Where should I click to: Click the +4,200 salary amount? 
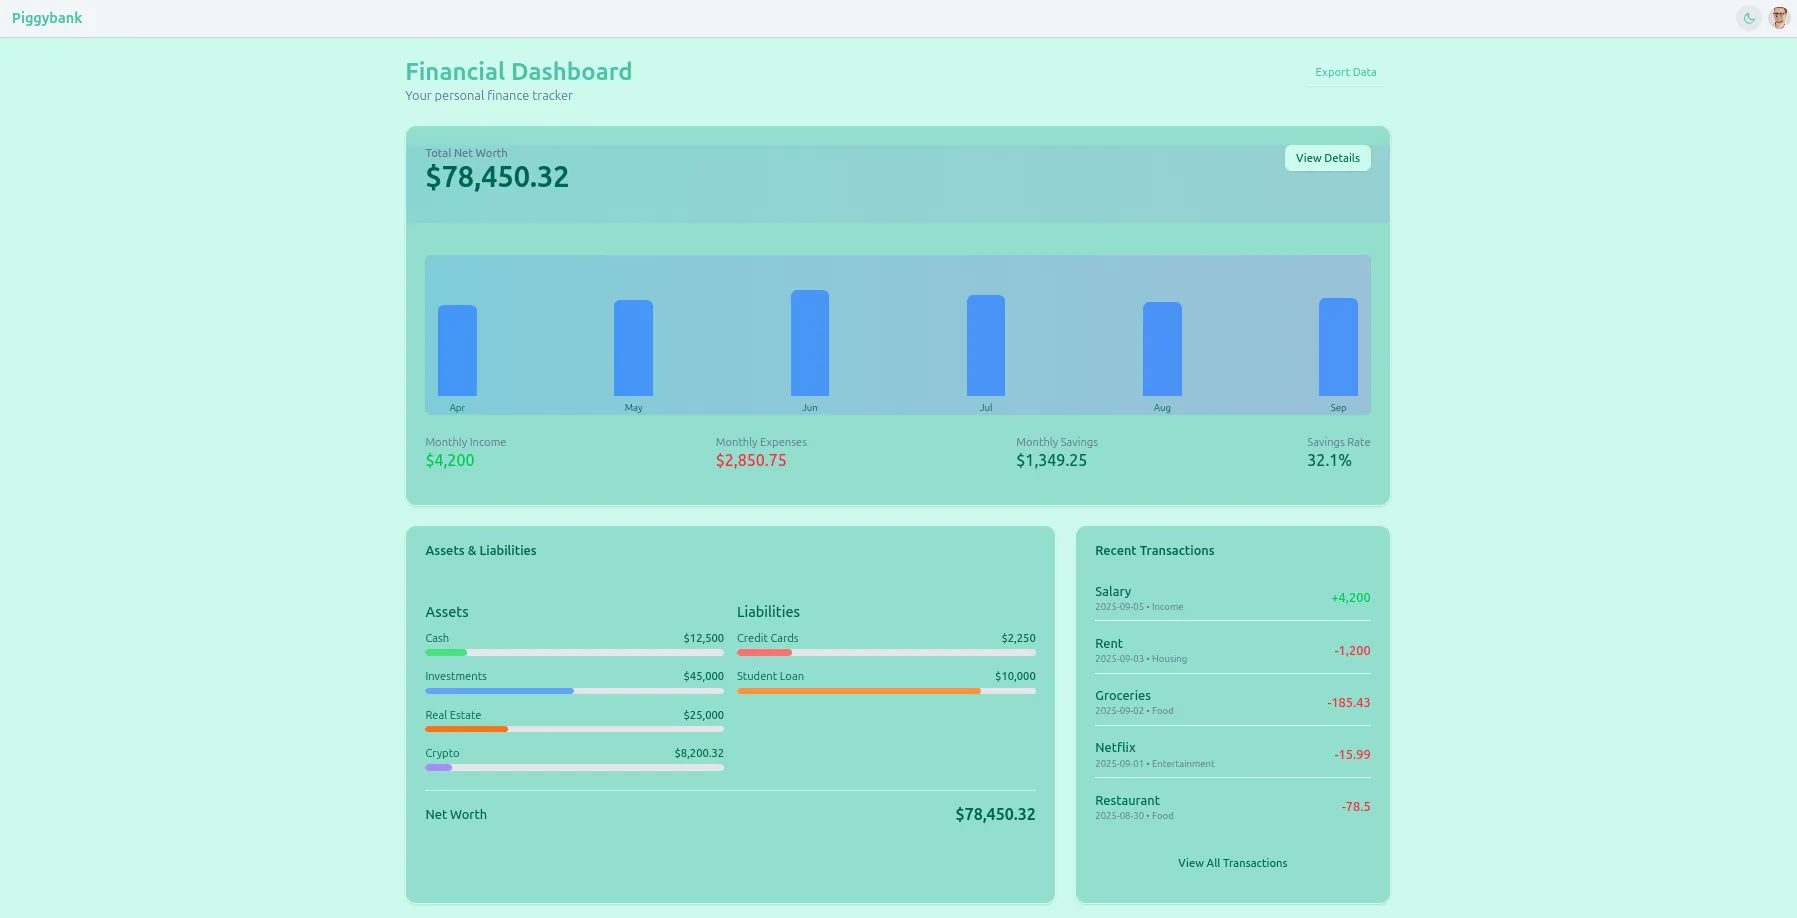point(1350,598)
